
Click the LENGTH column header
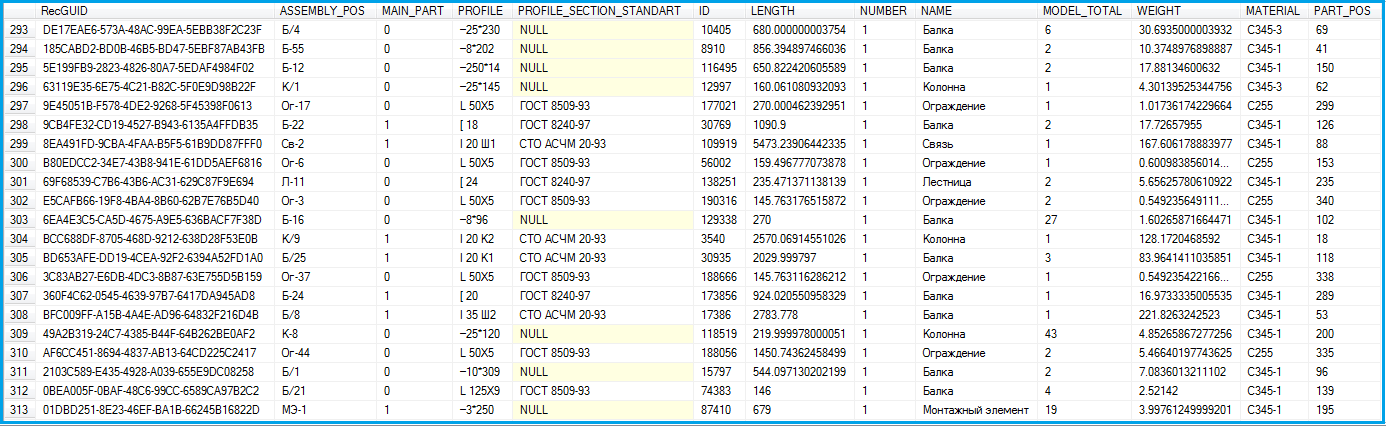(x=801, y=11)
